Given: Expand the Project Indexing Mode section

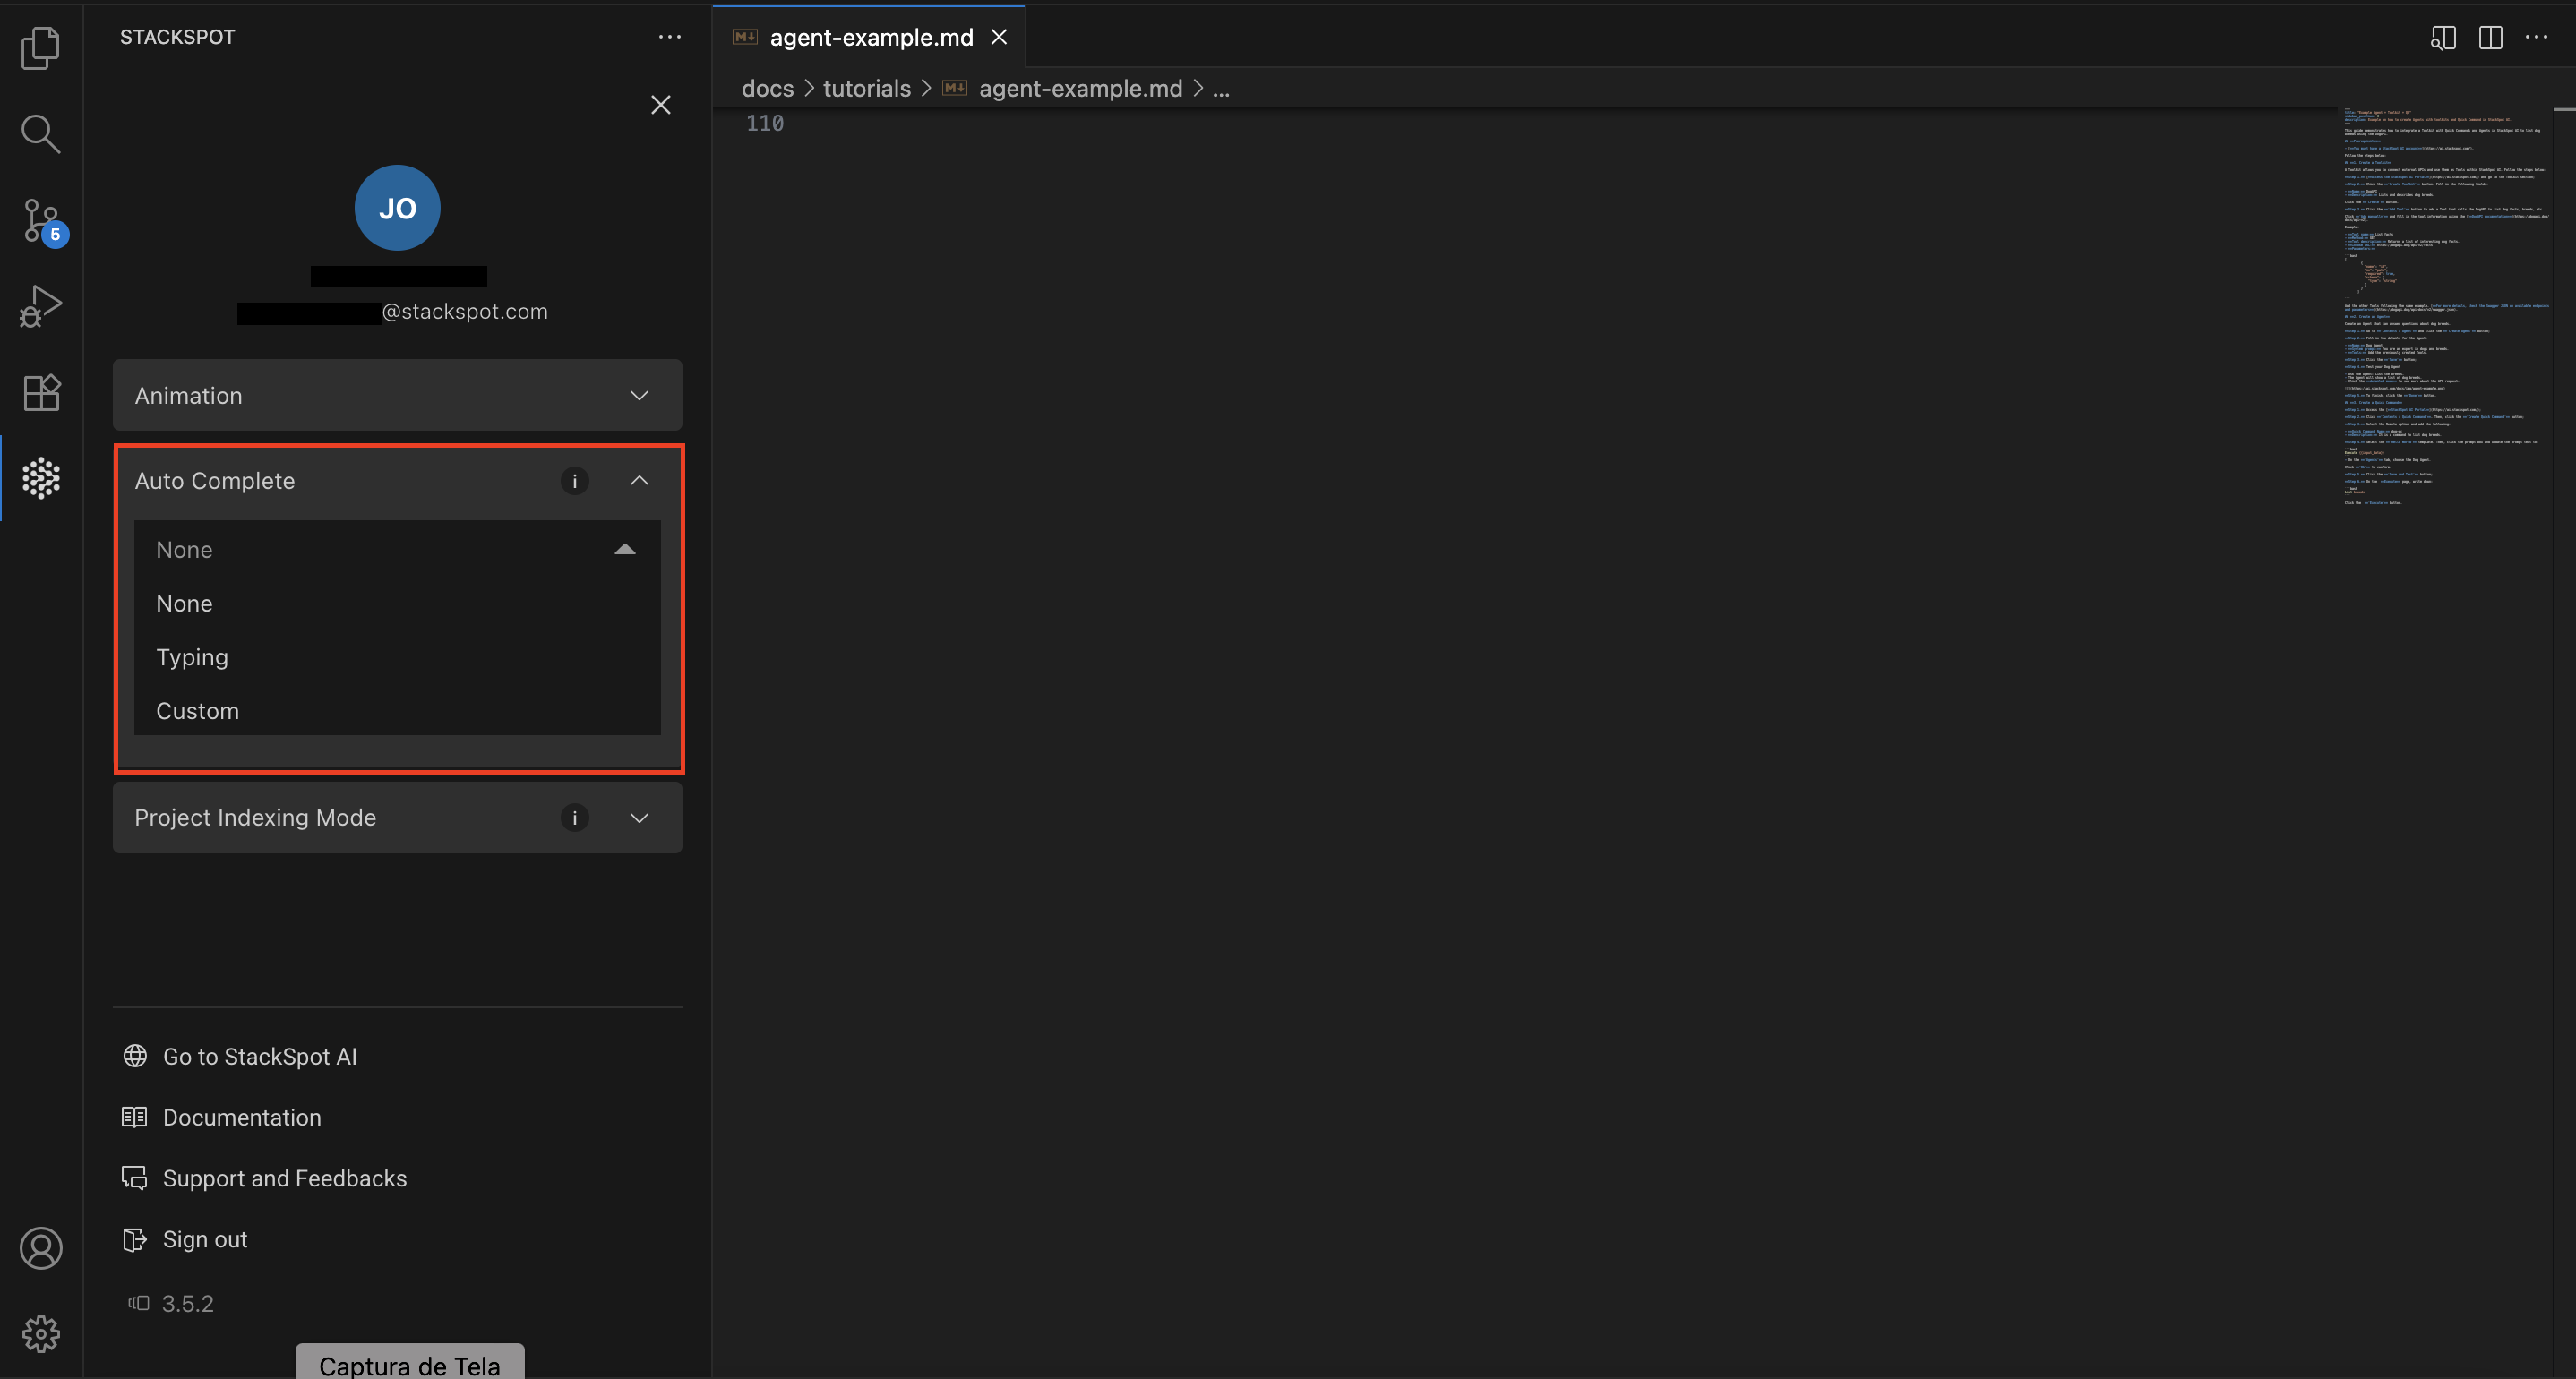Looking at the screenshot, I should pyautogui.click(x=639, y=817).
